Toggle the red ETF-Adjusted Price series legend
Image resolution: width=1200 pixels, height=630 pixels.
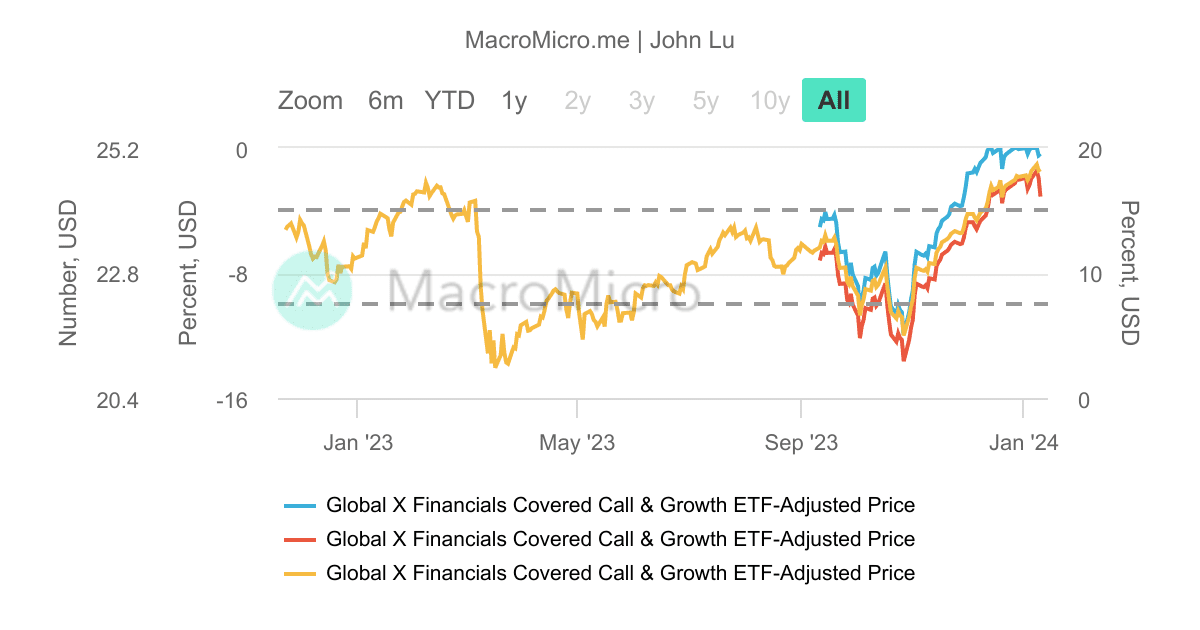(619, 539)
